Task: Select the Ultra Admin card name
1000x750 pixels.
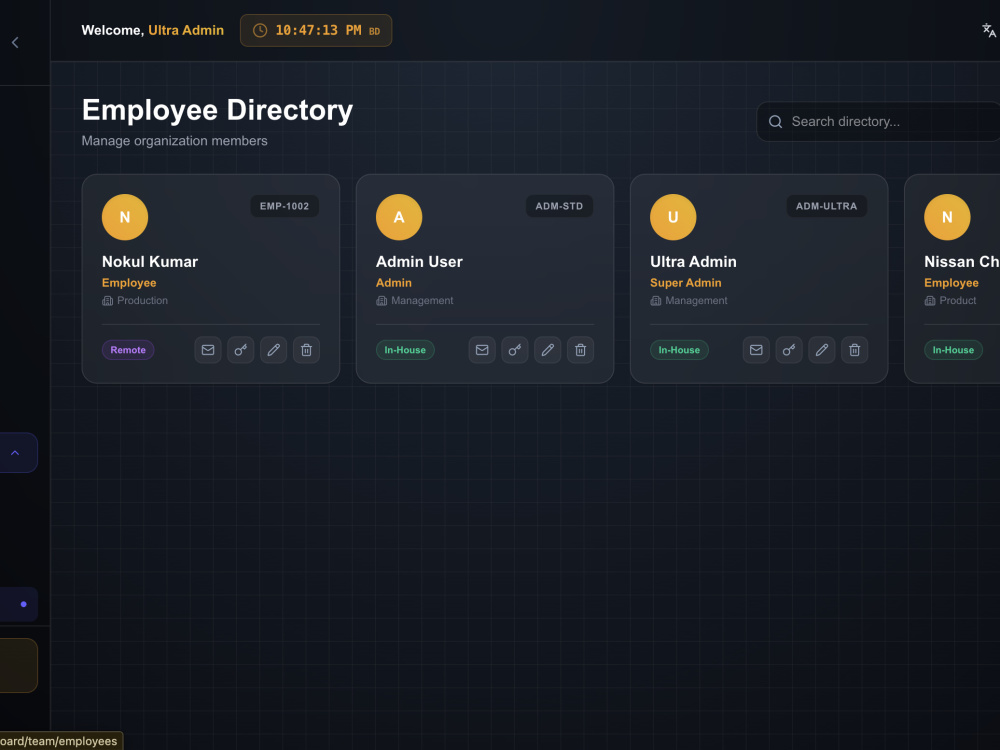Action: (693, 261)
